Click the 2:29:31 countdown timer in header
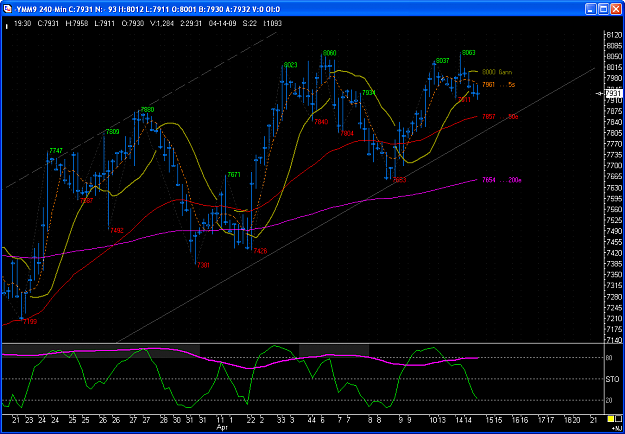The image size is (625, 434). [191, 24]
